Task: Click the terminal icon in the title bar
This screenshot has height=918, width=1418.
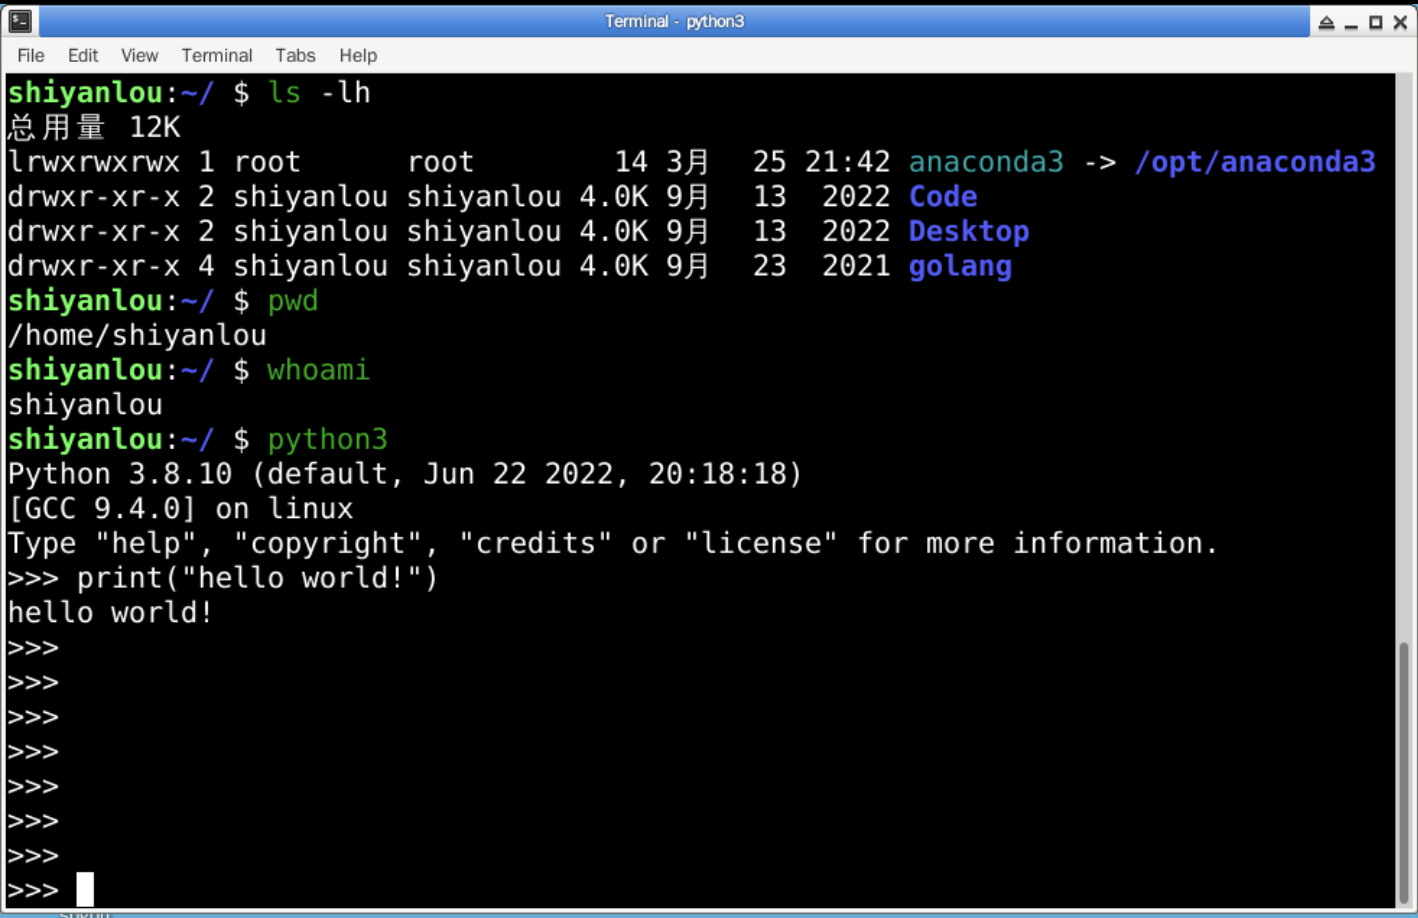Action: tap(20, 21)
